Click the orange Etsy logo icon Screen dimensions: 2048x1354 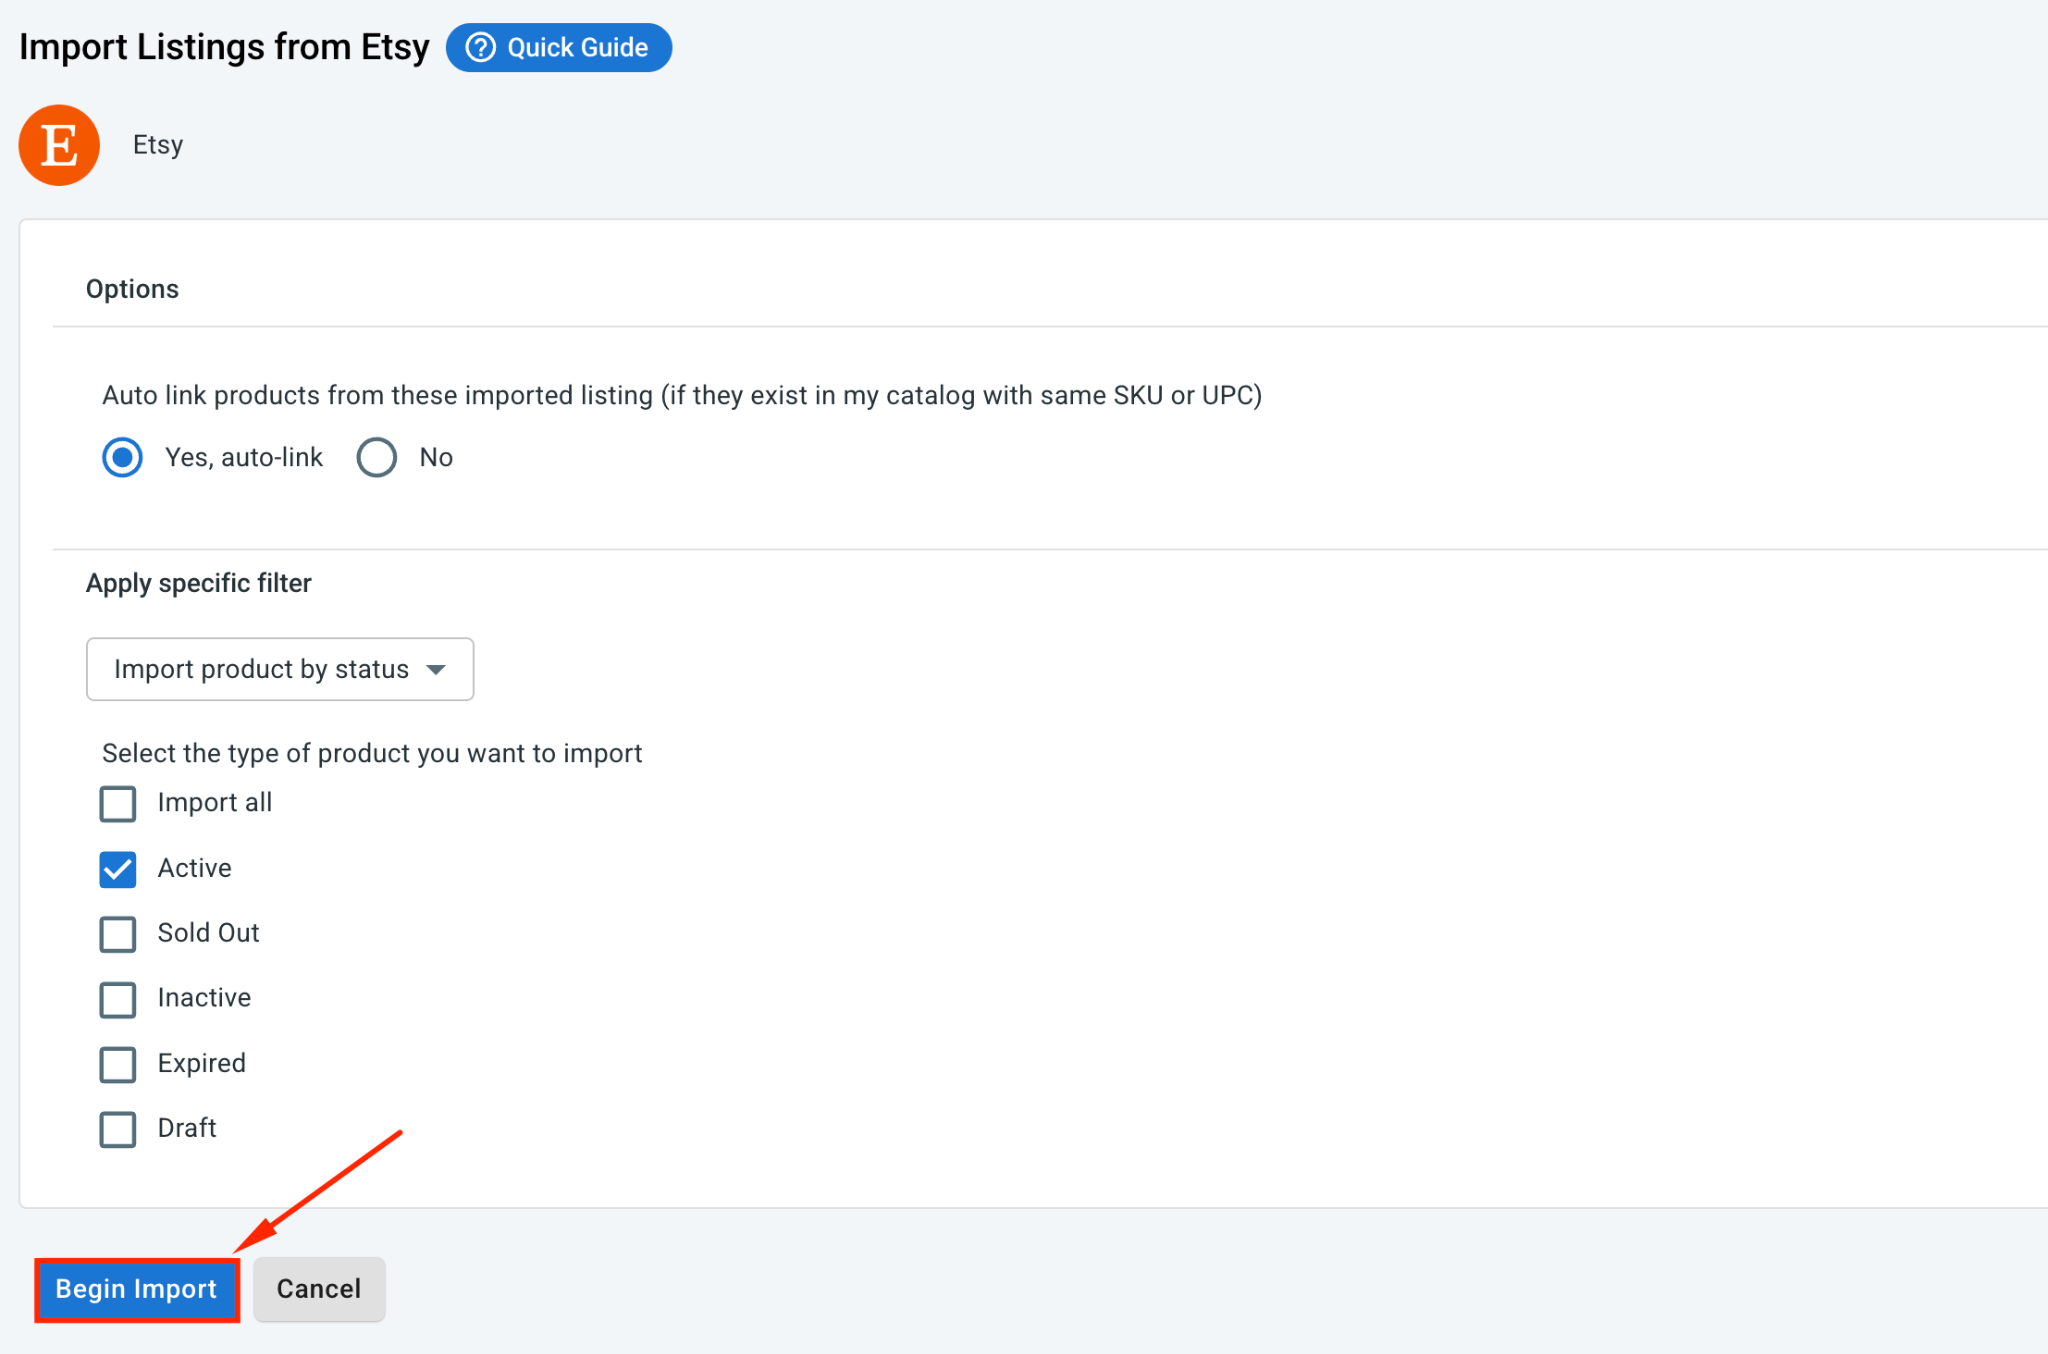click(x=59, y=145)
